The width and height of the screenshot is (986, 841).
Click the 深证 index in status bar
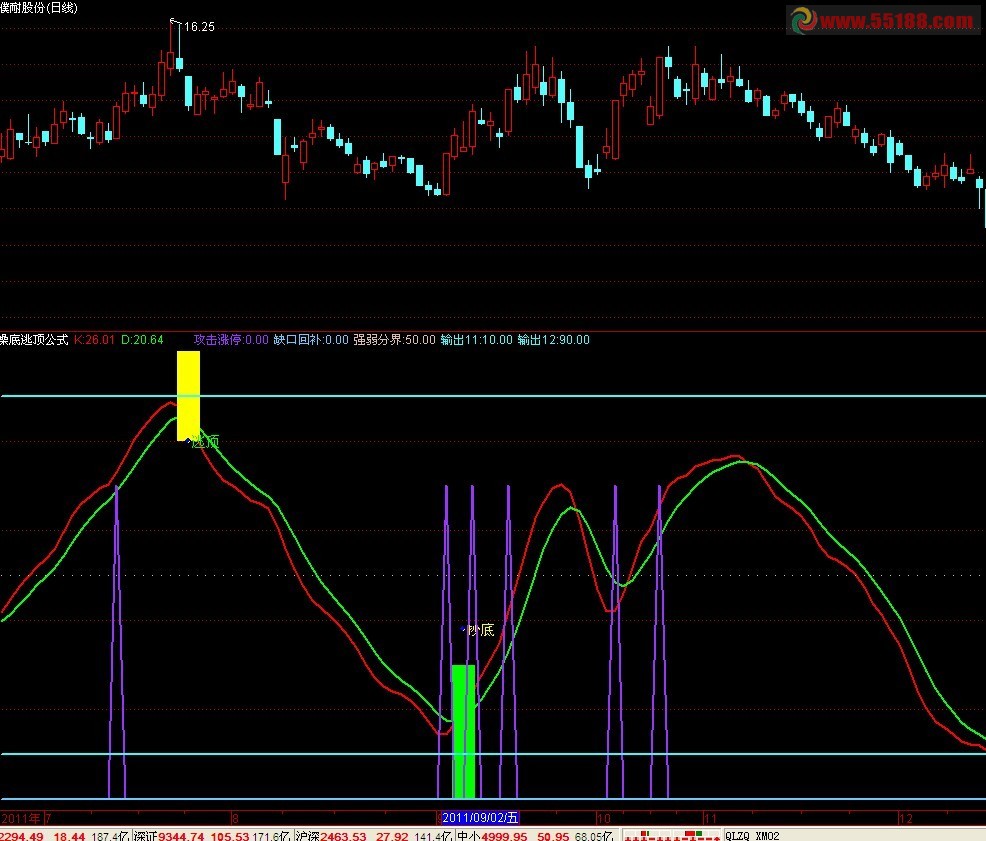click(x=145, y=835)
